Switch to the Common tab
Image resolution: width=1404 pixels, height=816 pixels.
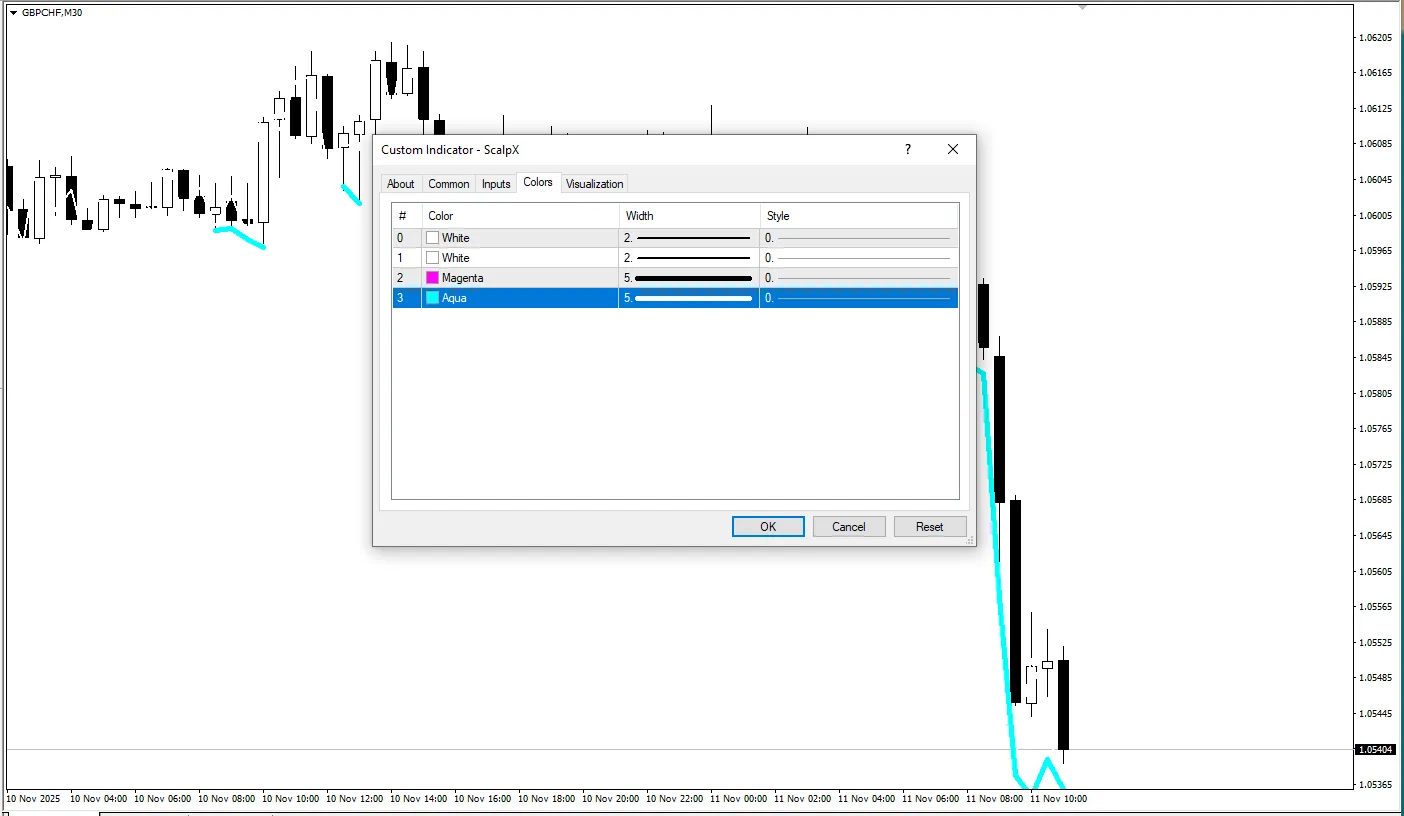448,184
